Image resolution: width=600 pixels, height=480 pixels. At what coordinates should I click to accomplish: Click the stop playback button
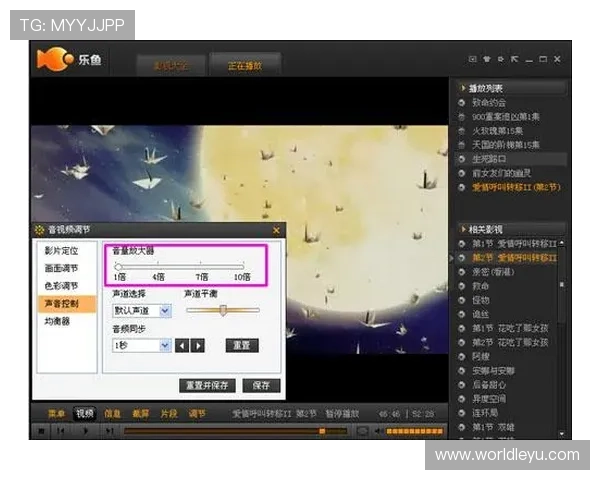coord(42,431)
